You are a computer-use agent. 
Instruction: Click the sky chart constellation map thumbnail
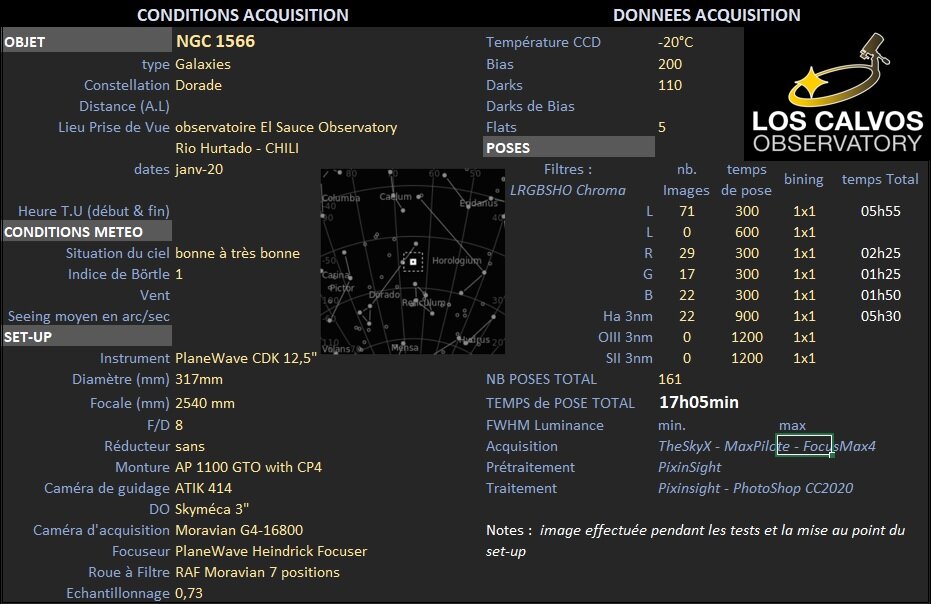(x=413, y=261)
